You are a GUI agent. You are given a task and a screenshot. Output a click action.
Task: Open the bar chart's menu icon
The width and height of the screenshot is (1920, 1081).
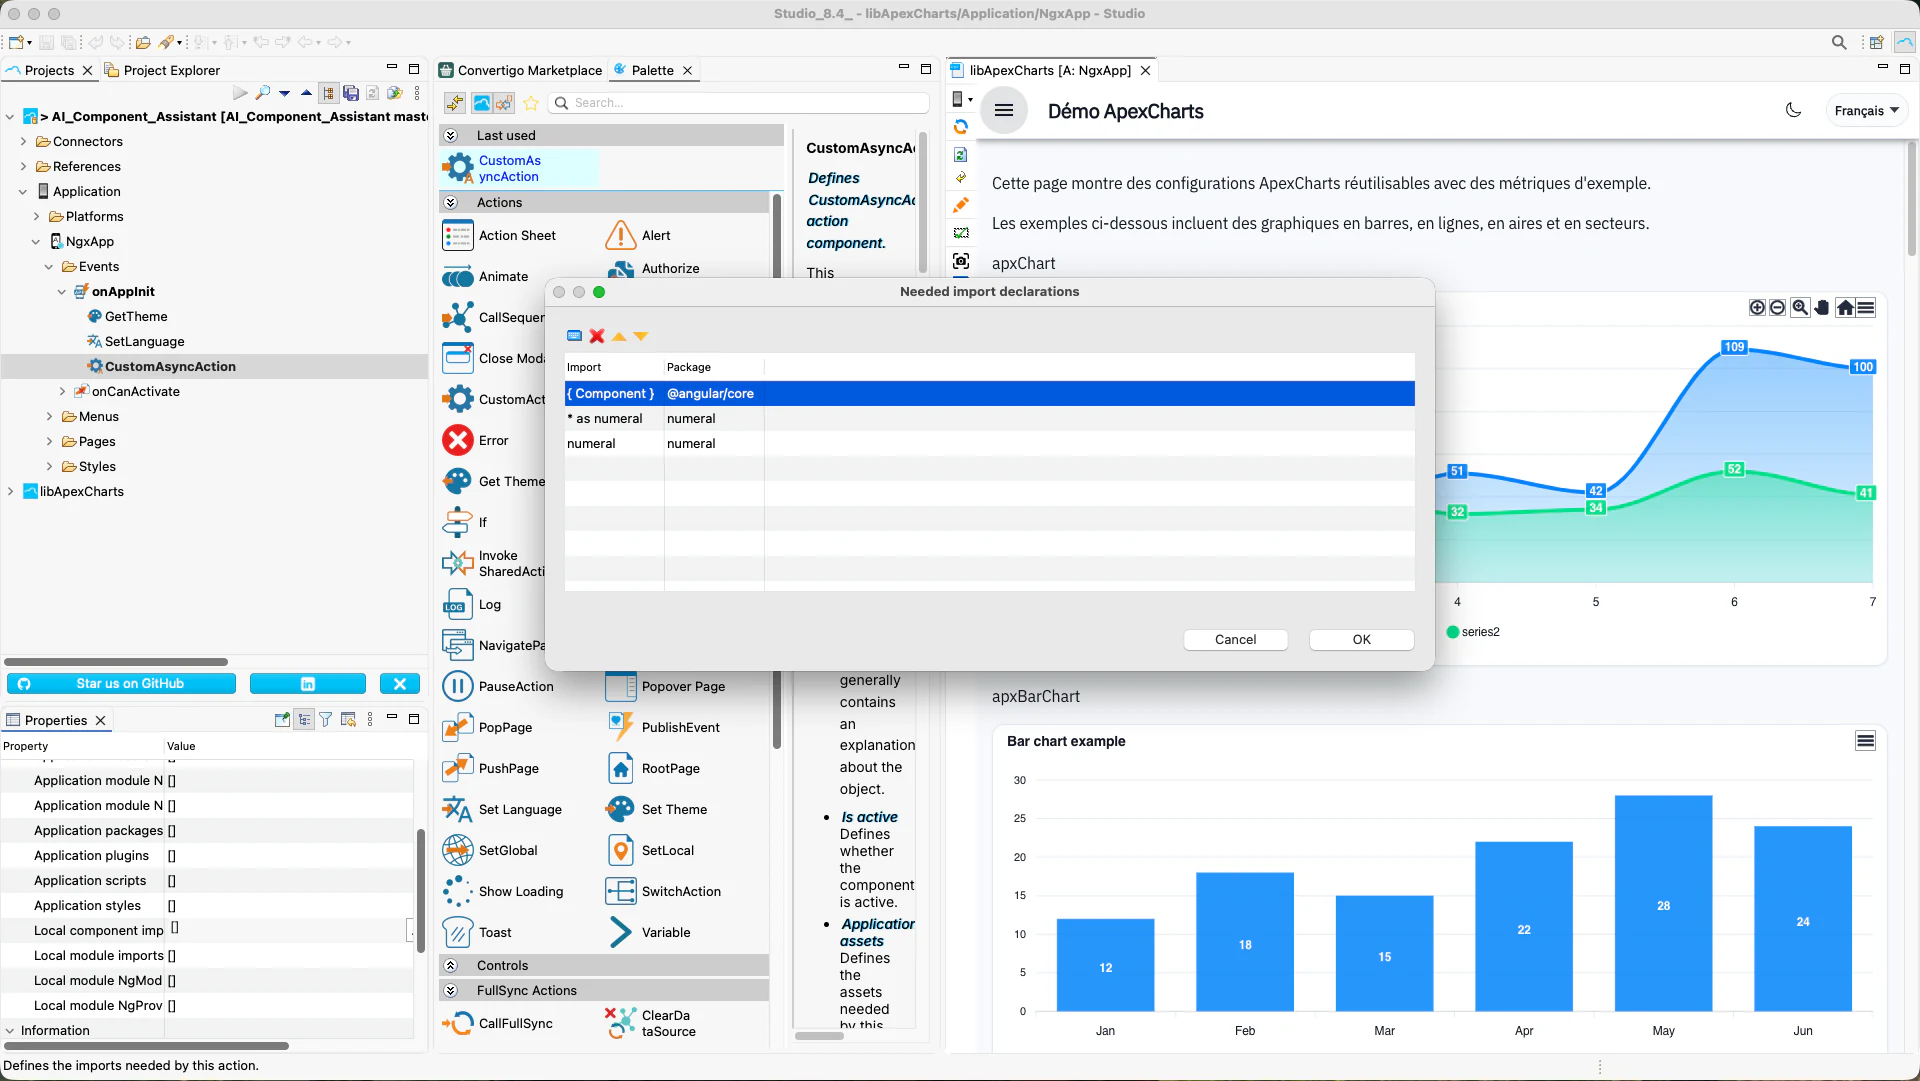pos(1866,741)
